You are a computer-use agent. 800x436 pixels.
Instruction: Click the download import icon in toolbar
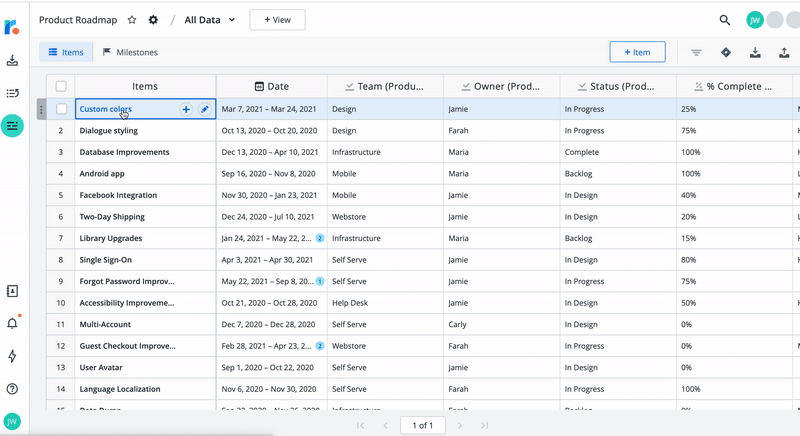(x=755, y=52)
